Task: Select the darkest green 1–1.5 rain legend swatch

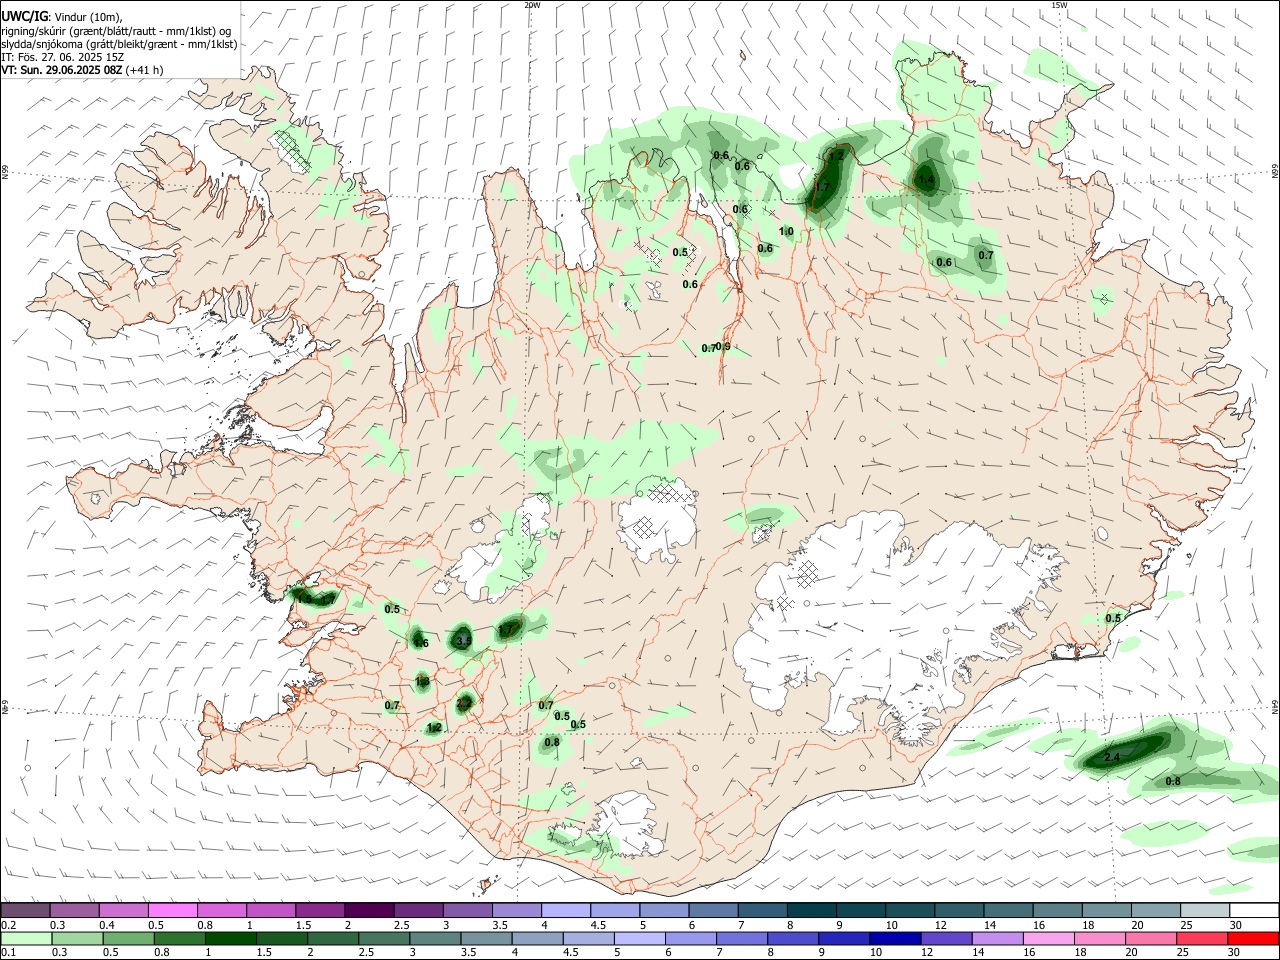Action: tap(233, 938)
